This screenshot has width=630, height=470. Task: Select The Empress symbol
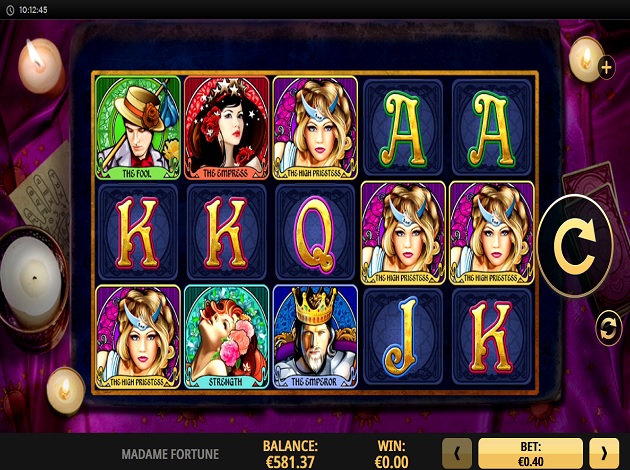point(227,127)
